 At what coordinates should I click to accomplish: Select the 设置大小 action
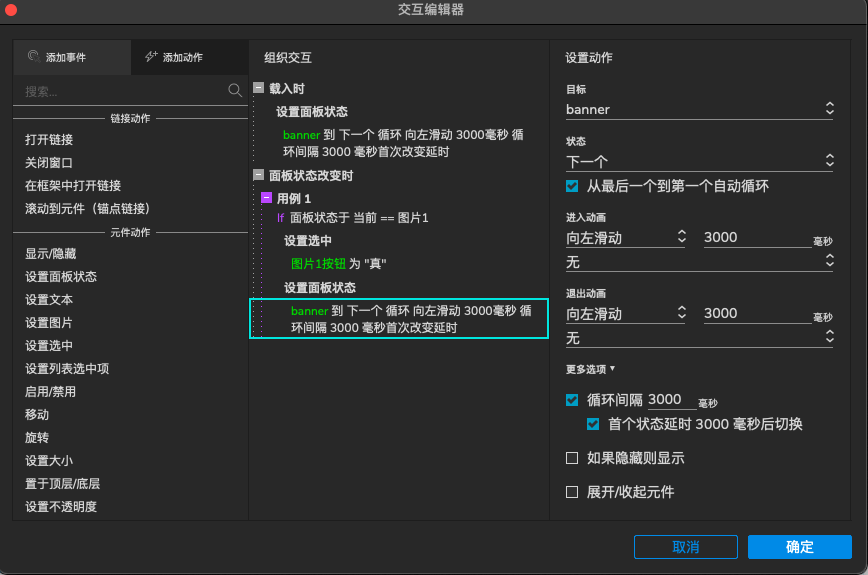49,460
